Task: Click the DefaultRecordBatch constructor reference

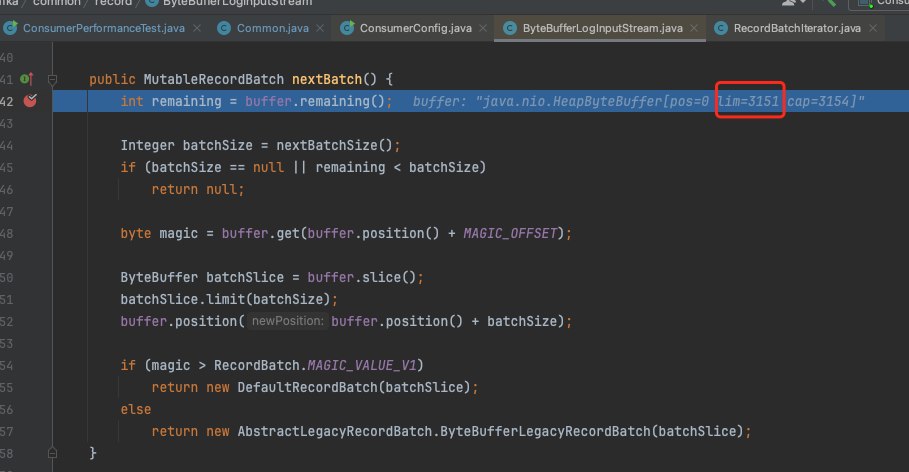Action: (307, 387)
